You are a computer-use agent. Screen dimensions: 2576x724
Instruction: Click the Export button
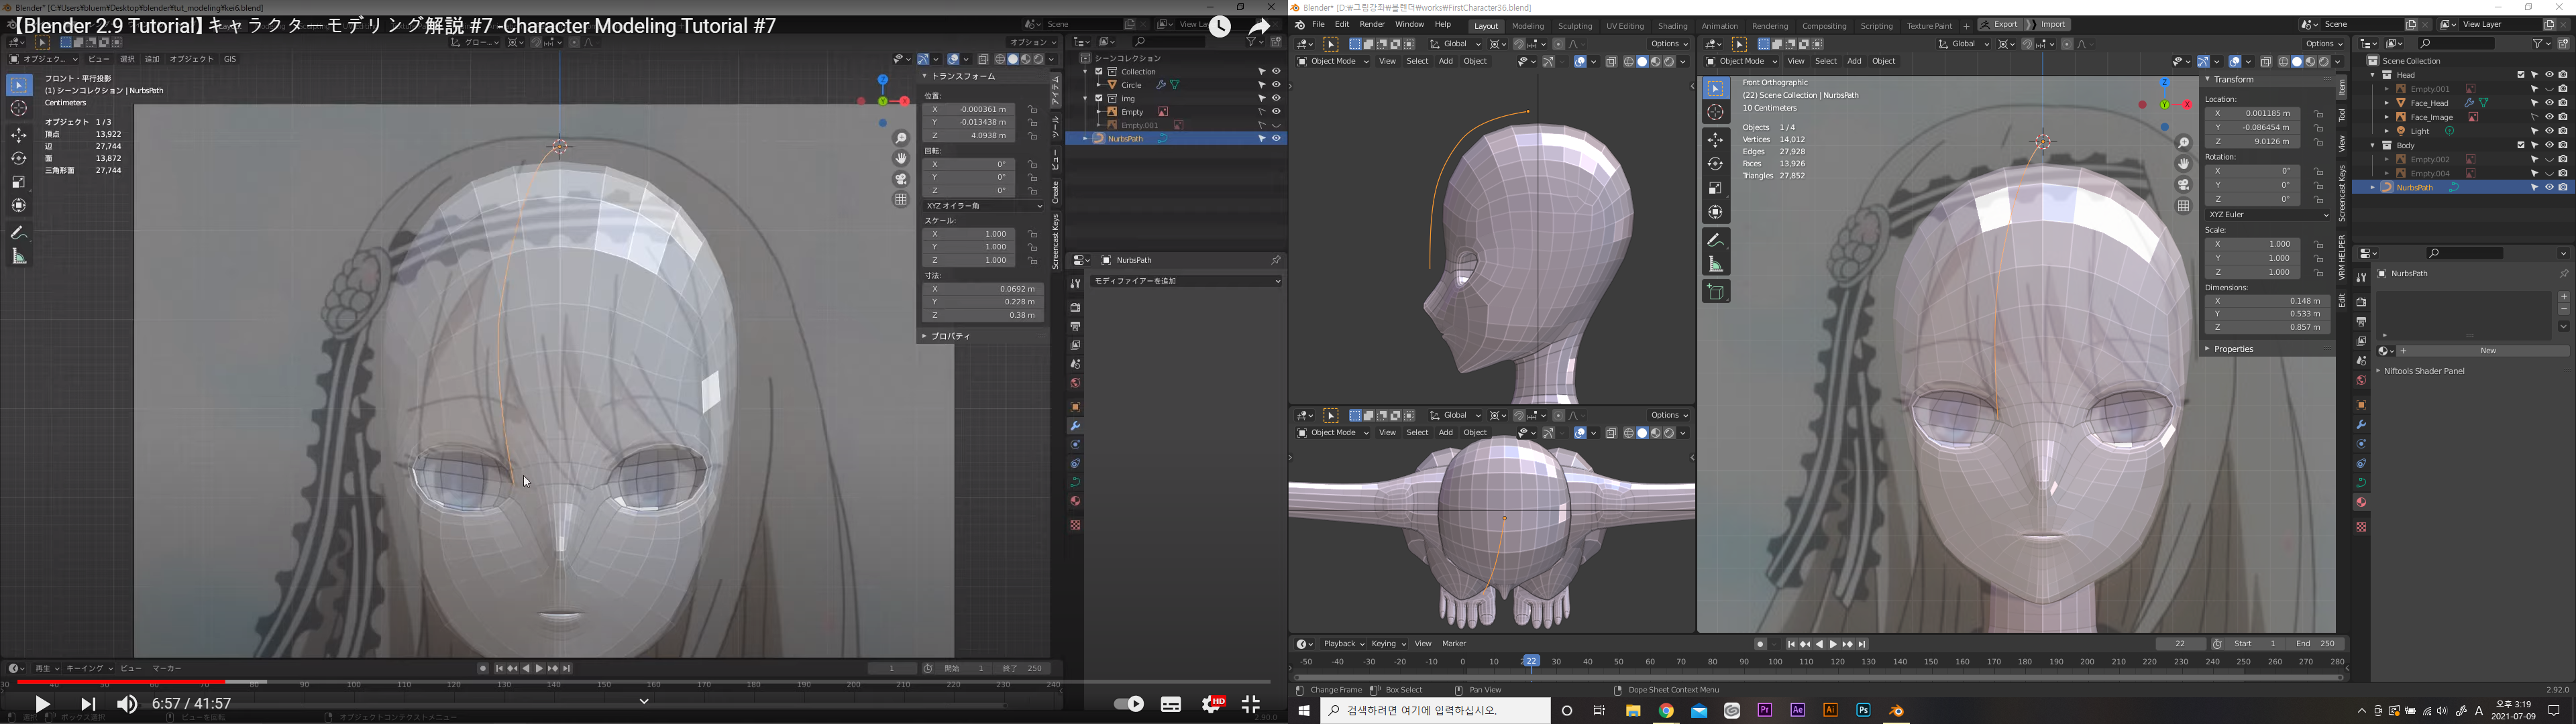(2005, 25)
